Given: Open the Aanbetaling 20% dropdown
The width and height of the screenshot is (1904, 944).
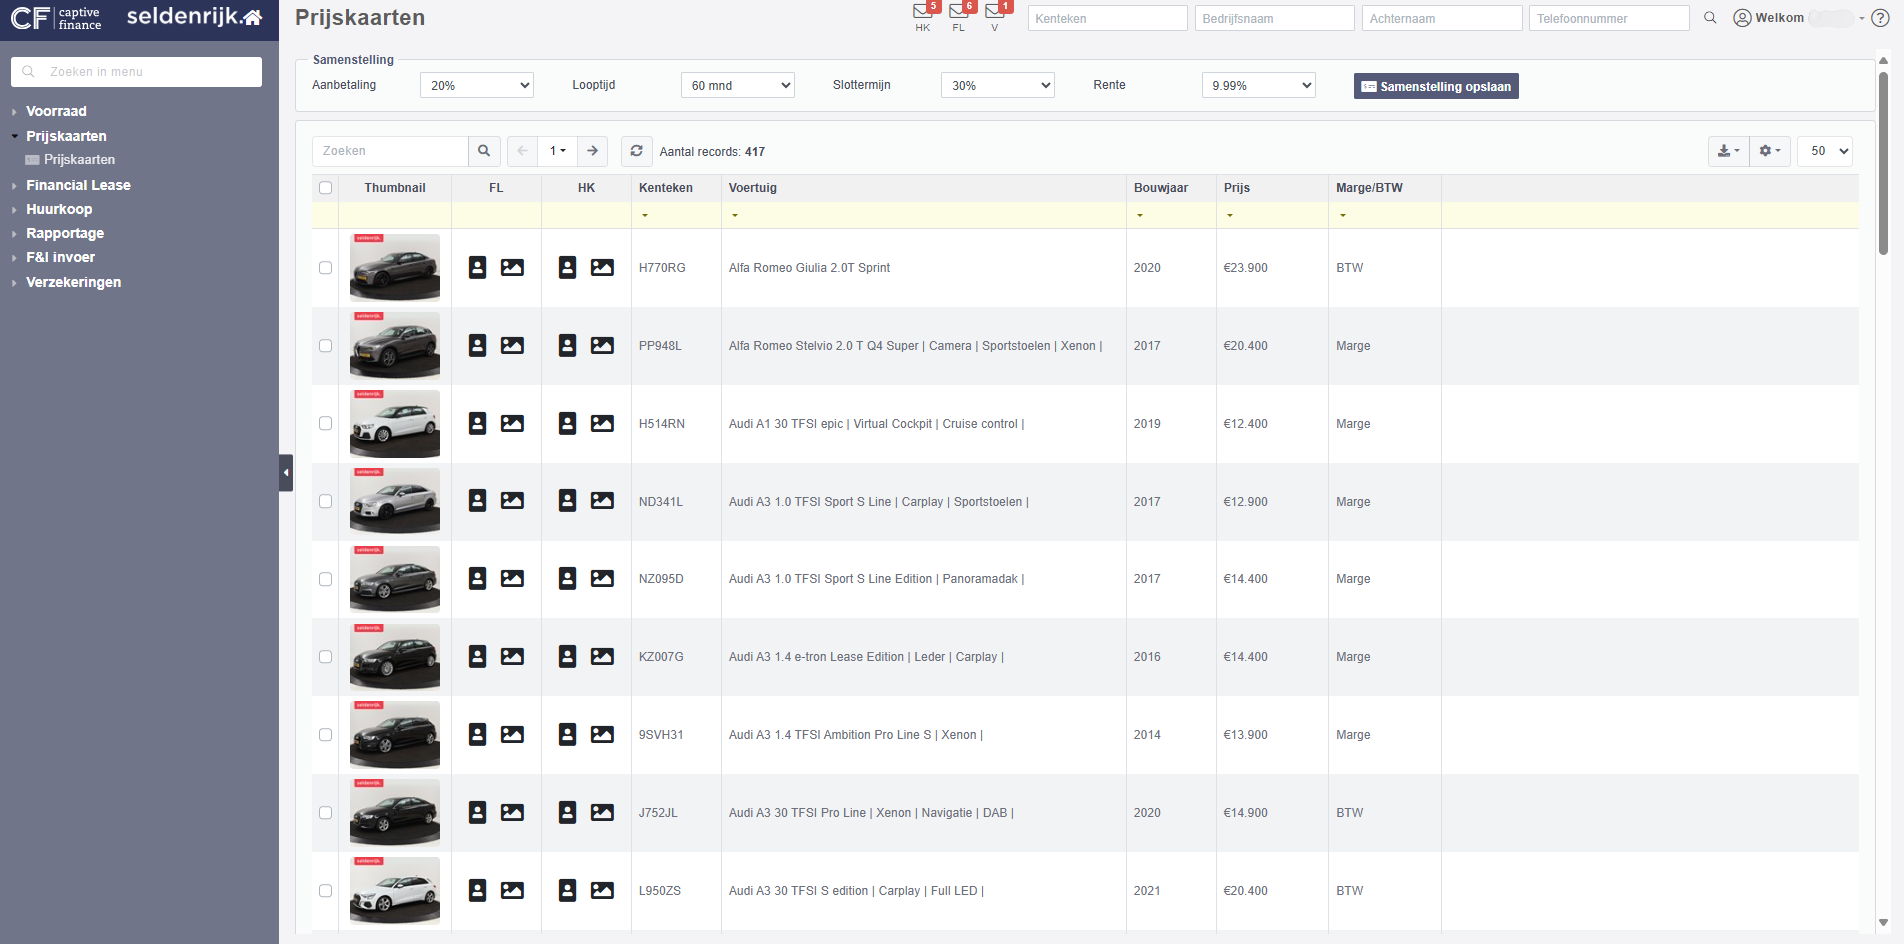Looking at the screenshot, I should [477, 85].
